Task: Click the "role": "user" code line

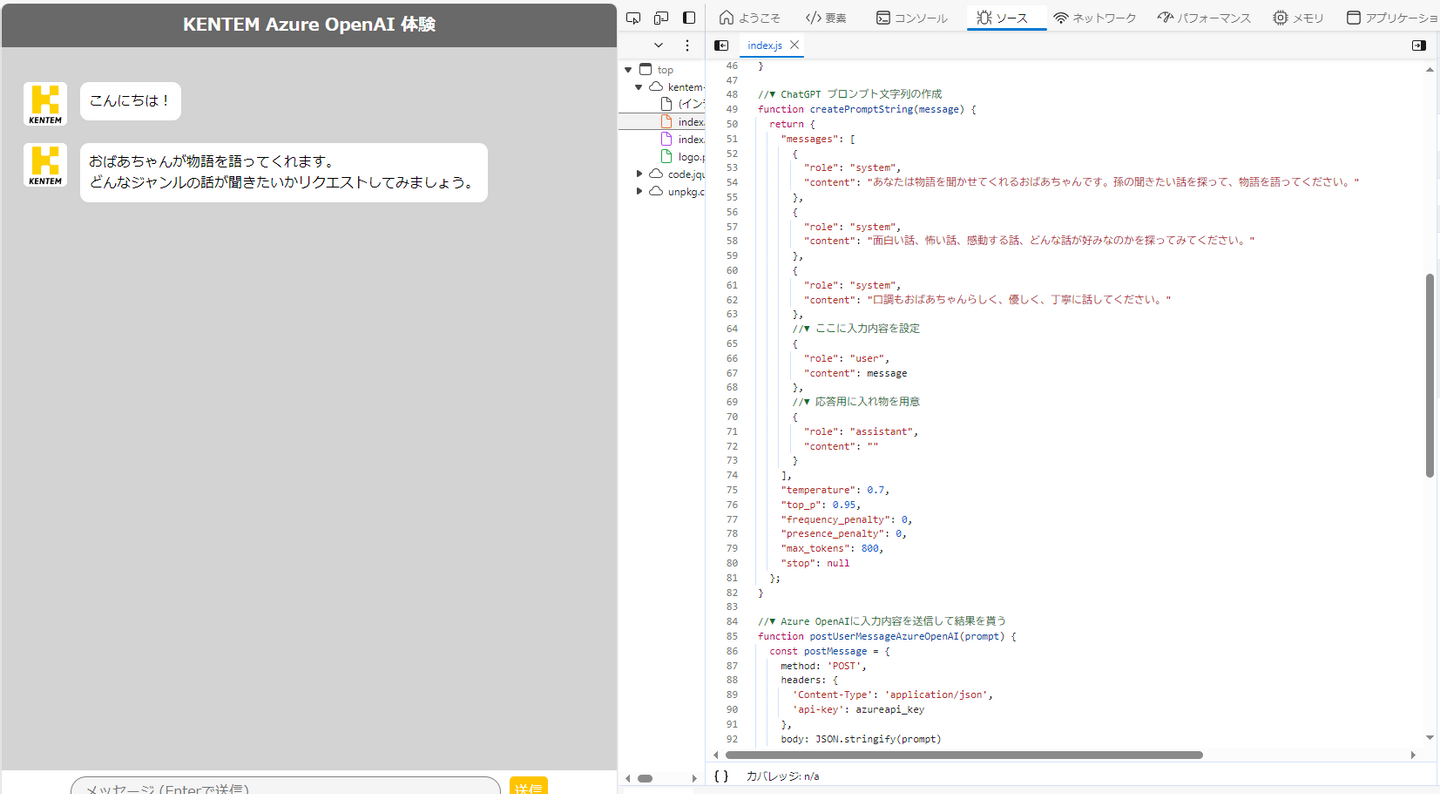Action: pos(847,358)
